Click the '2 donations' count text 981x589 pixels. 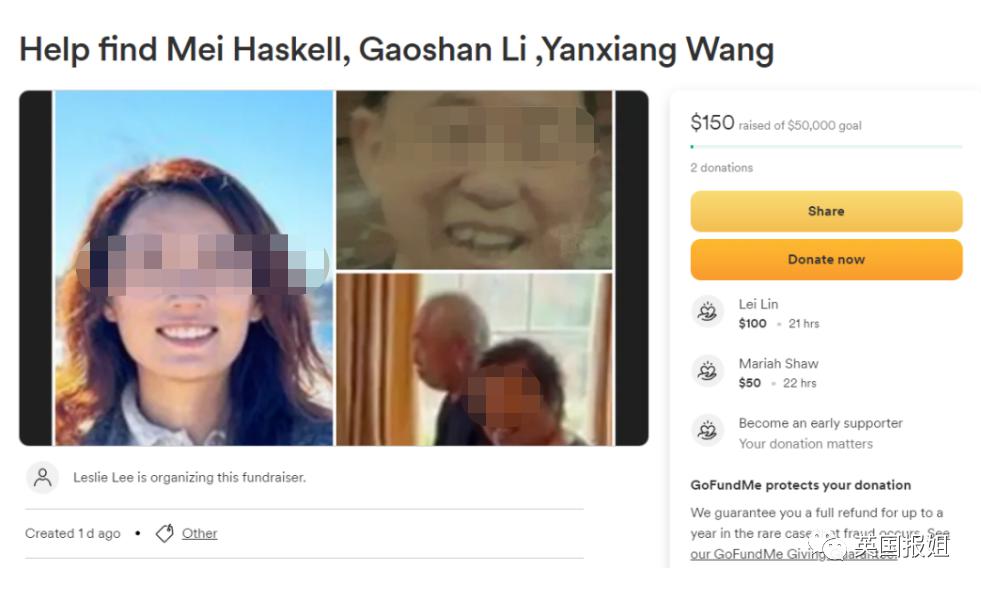click(x=721, y=168)
